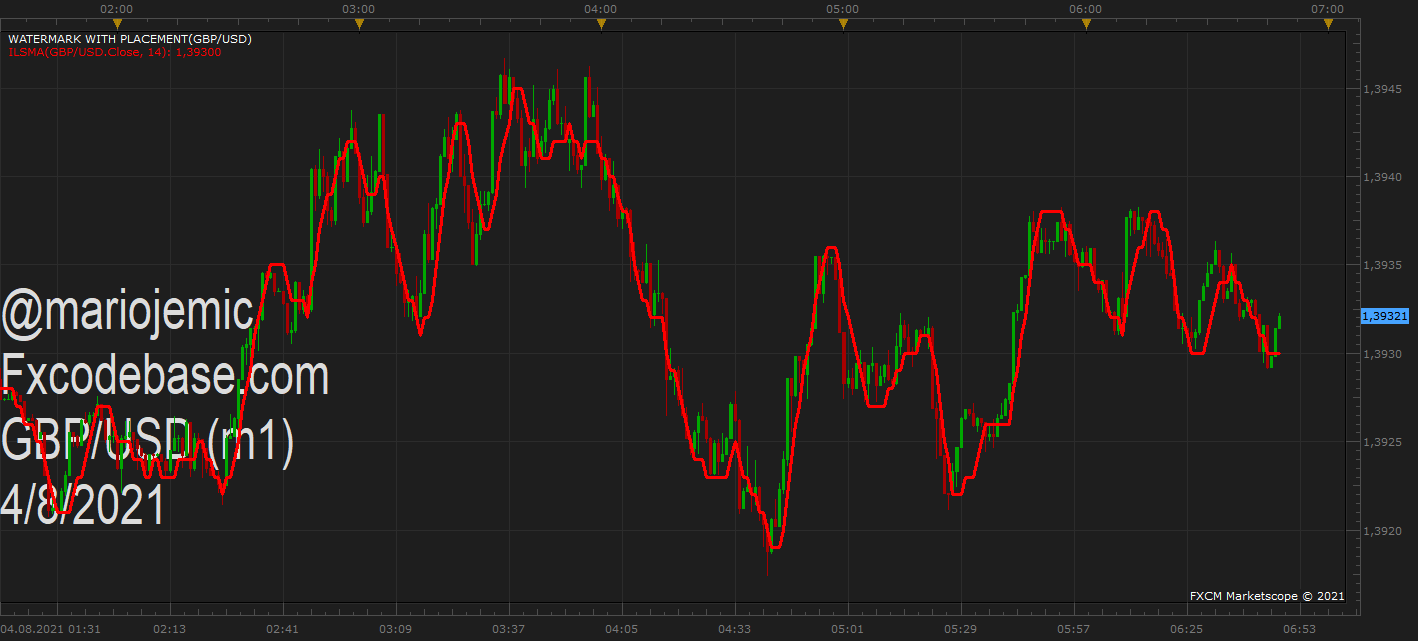This screenshot has height=641, width=1418.
Task: Click the 02:41 time axis label
Action: tap(283, 630)
